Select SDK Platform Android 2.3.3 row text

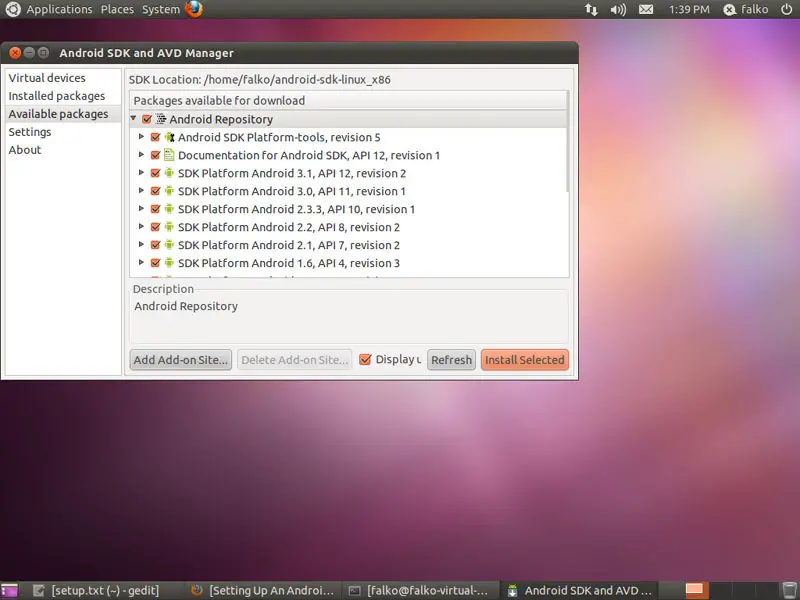(x=296, y=209)
